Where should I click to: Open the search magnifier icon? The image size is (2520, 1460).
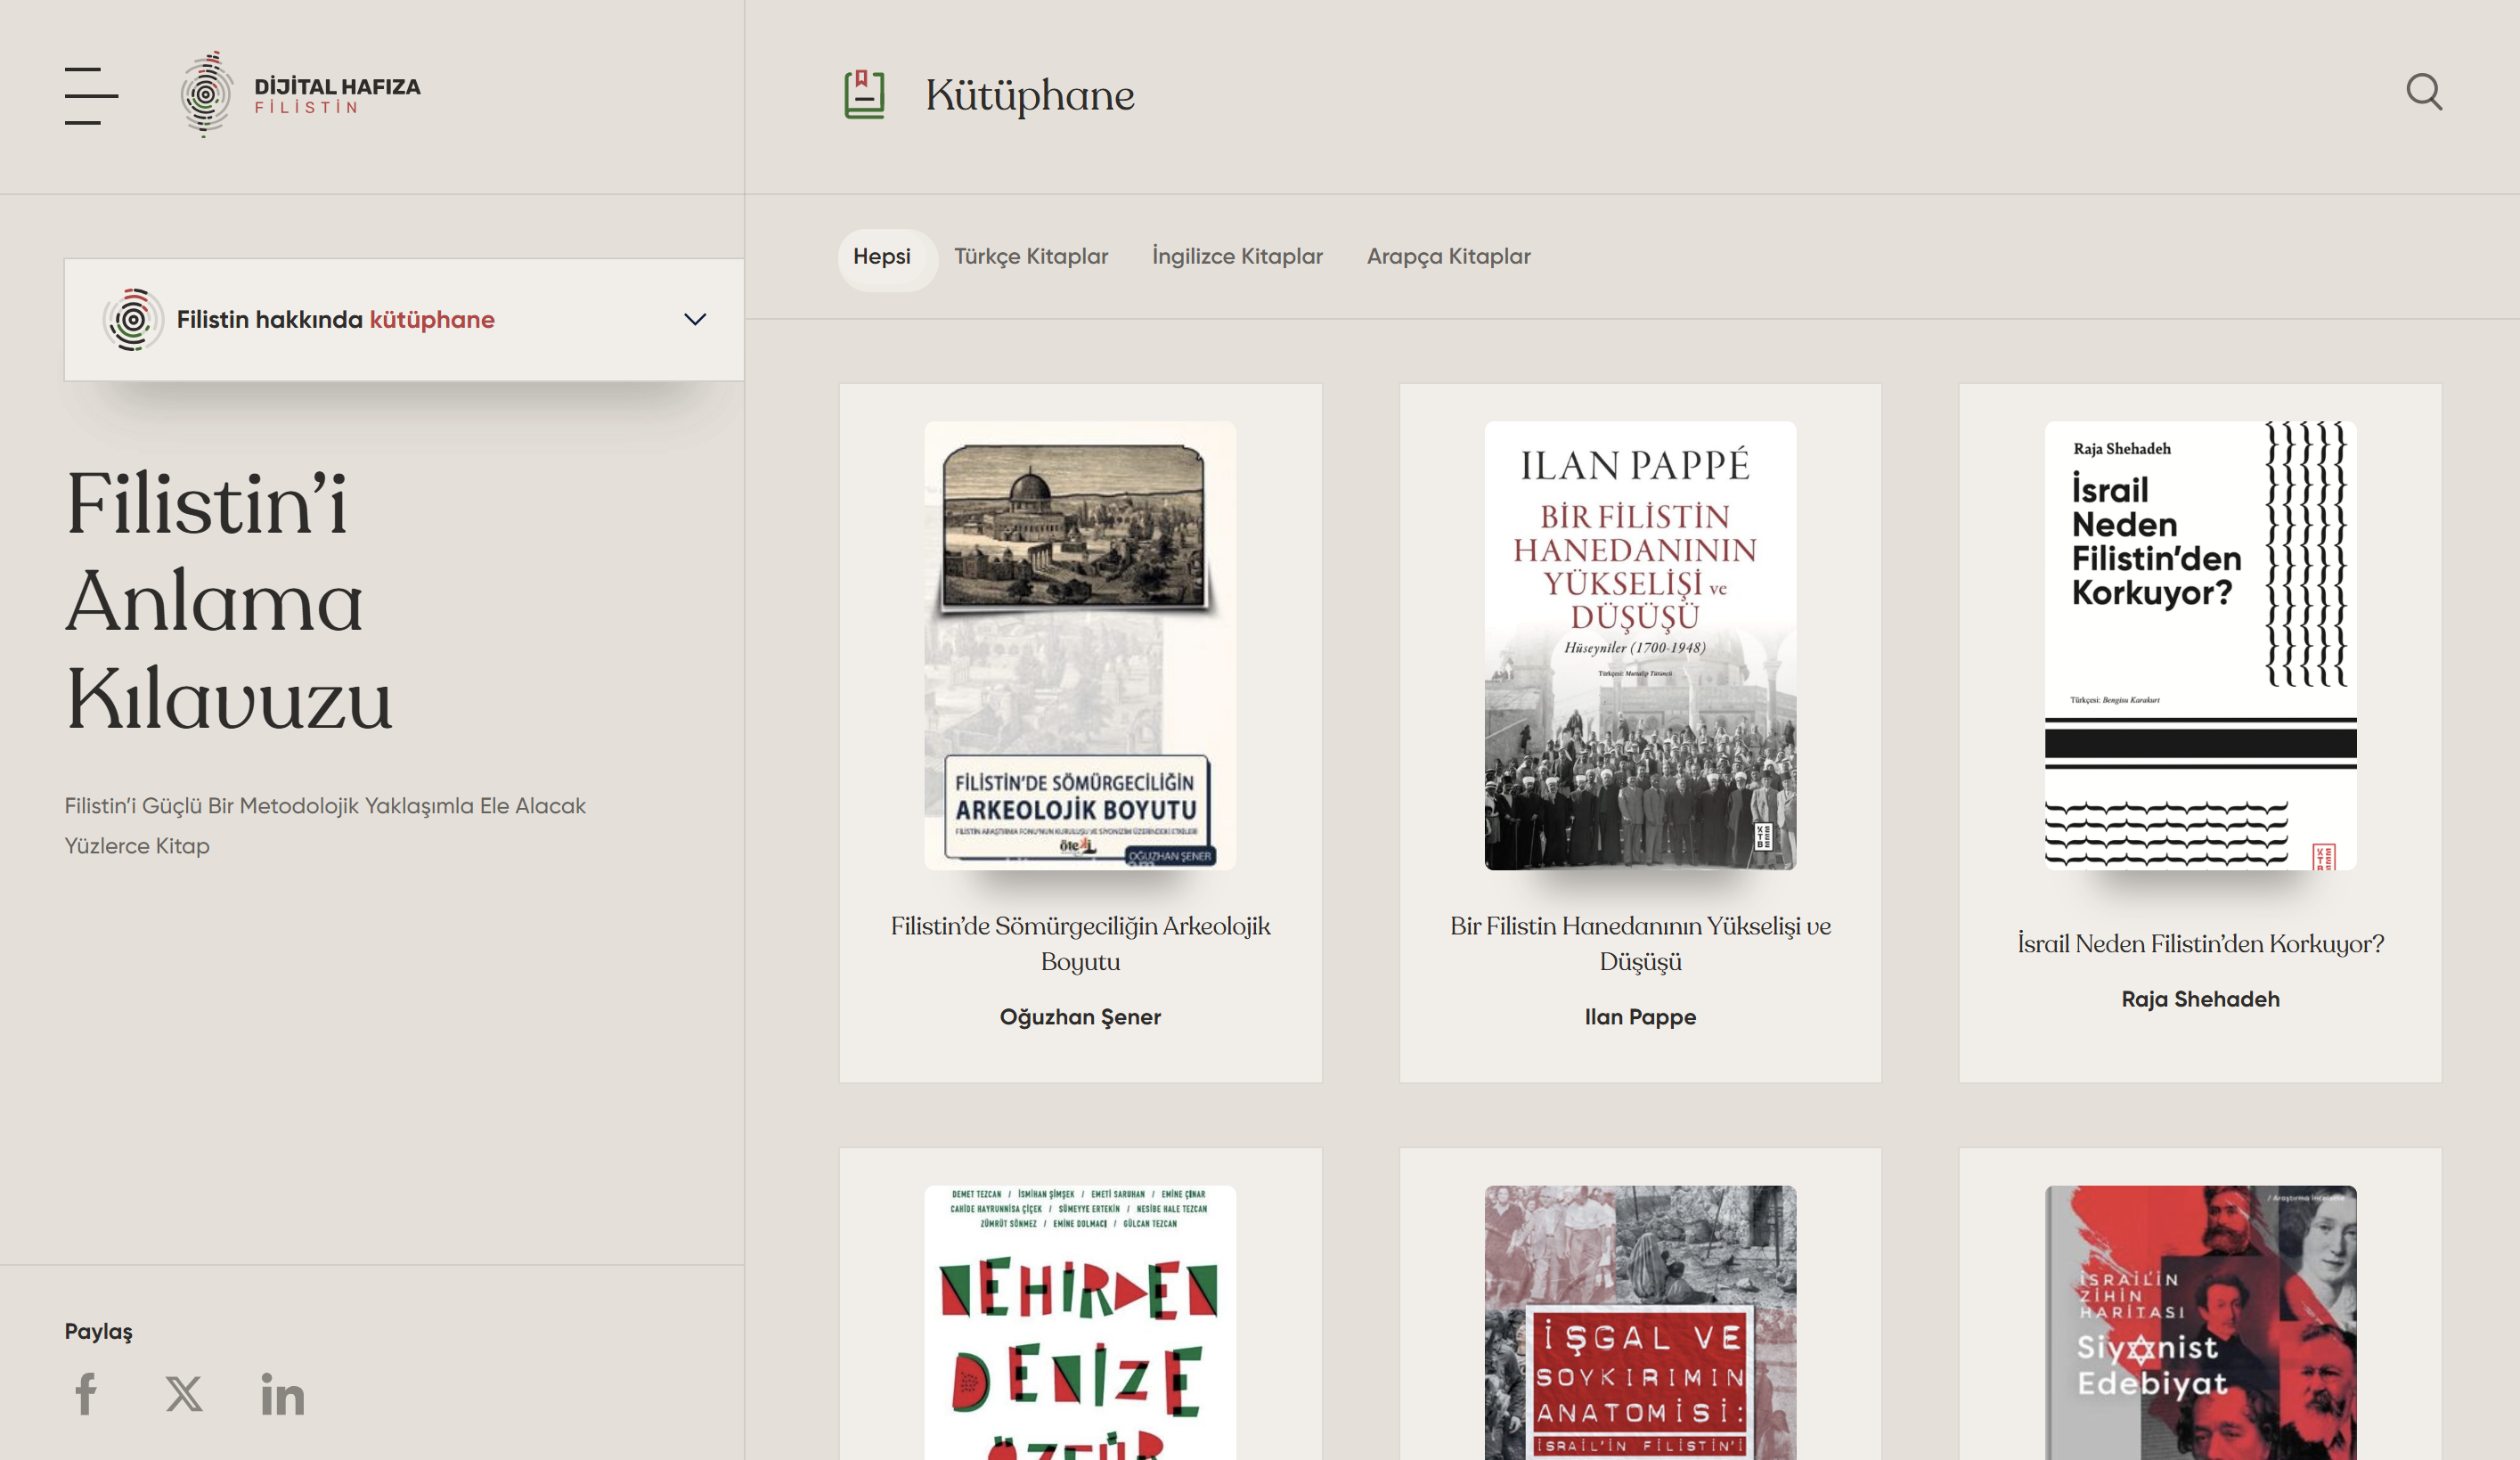click(2423, 93)
